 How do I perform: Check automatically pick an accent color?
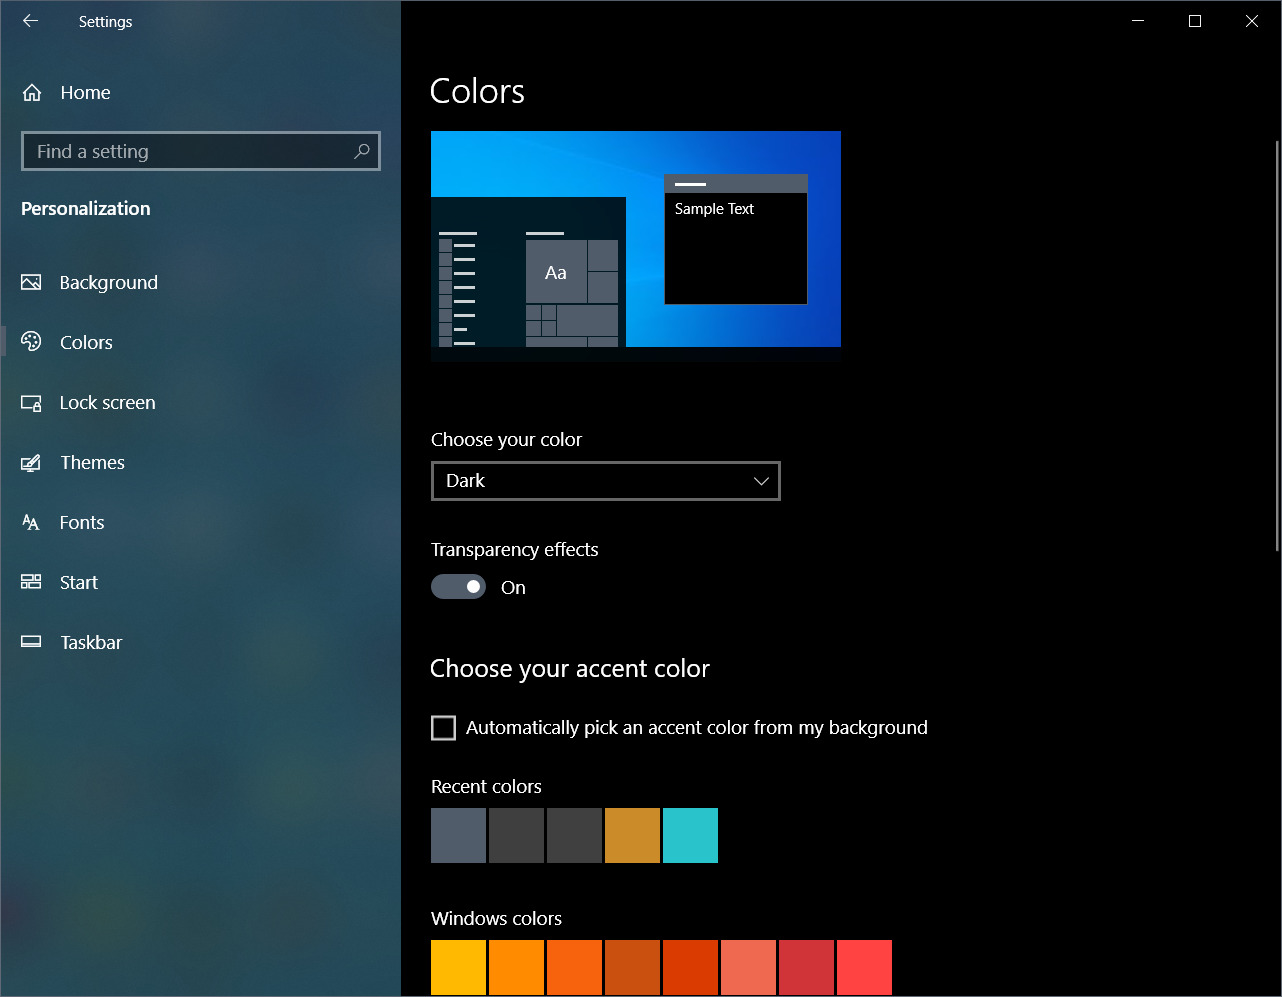click(443, 727)
